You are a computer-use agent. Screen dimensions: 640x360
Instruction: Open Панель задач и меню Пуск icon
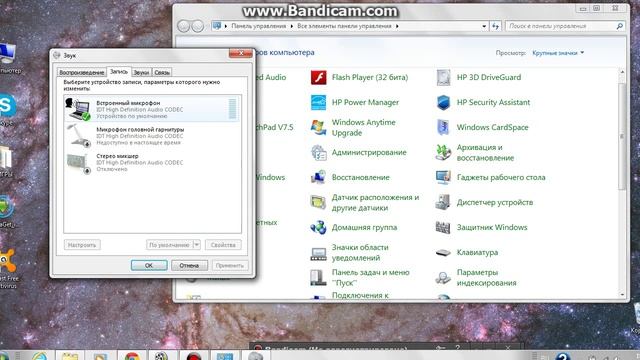tap(318, 278)
